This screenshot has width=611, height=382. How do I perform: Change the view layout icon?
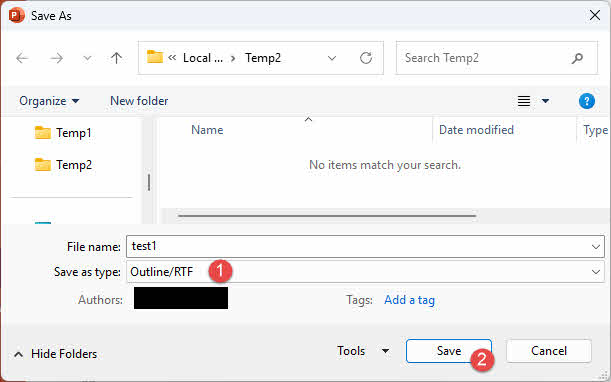(524, 101)
